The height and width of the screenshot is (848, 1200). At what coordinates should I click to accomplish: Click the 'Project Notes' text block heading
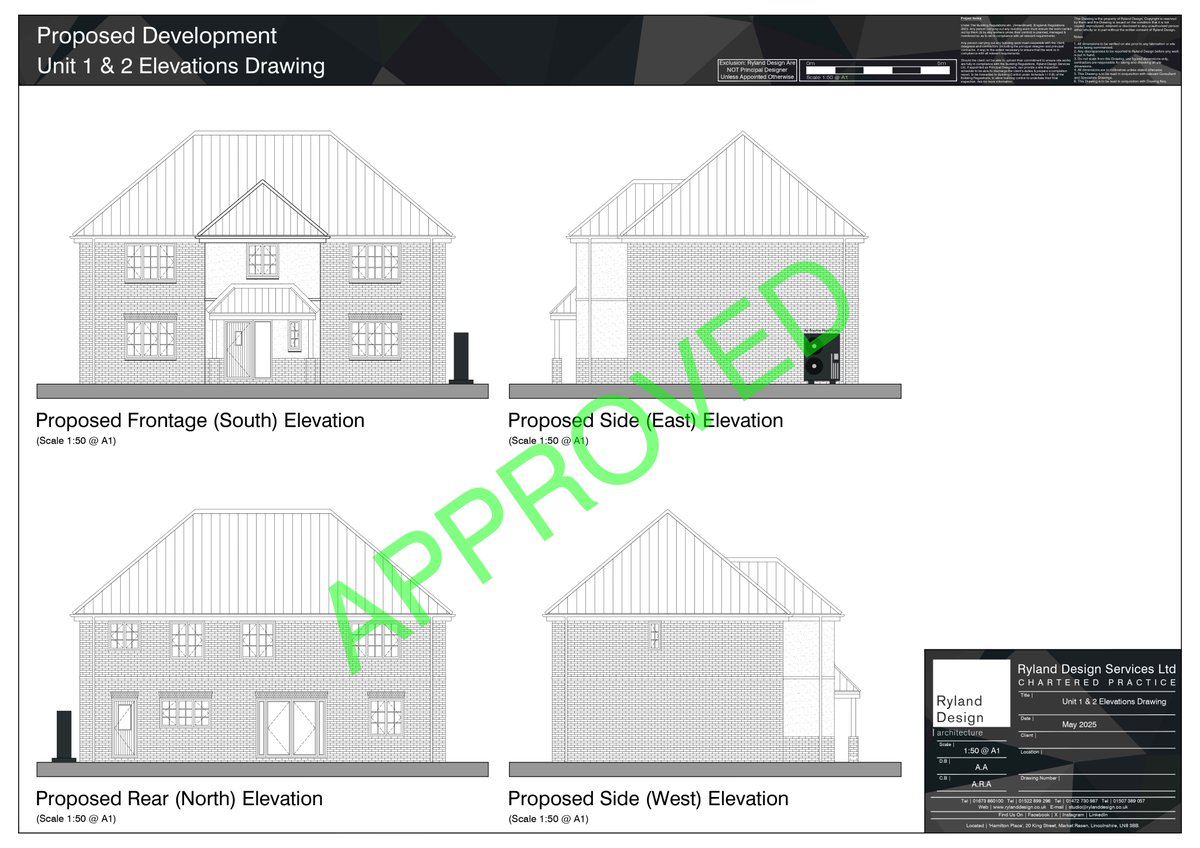pos(973,18)
